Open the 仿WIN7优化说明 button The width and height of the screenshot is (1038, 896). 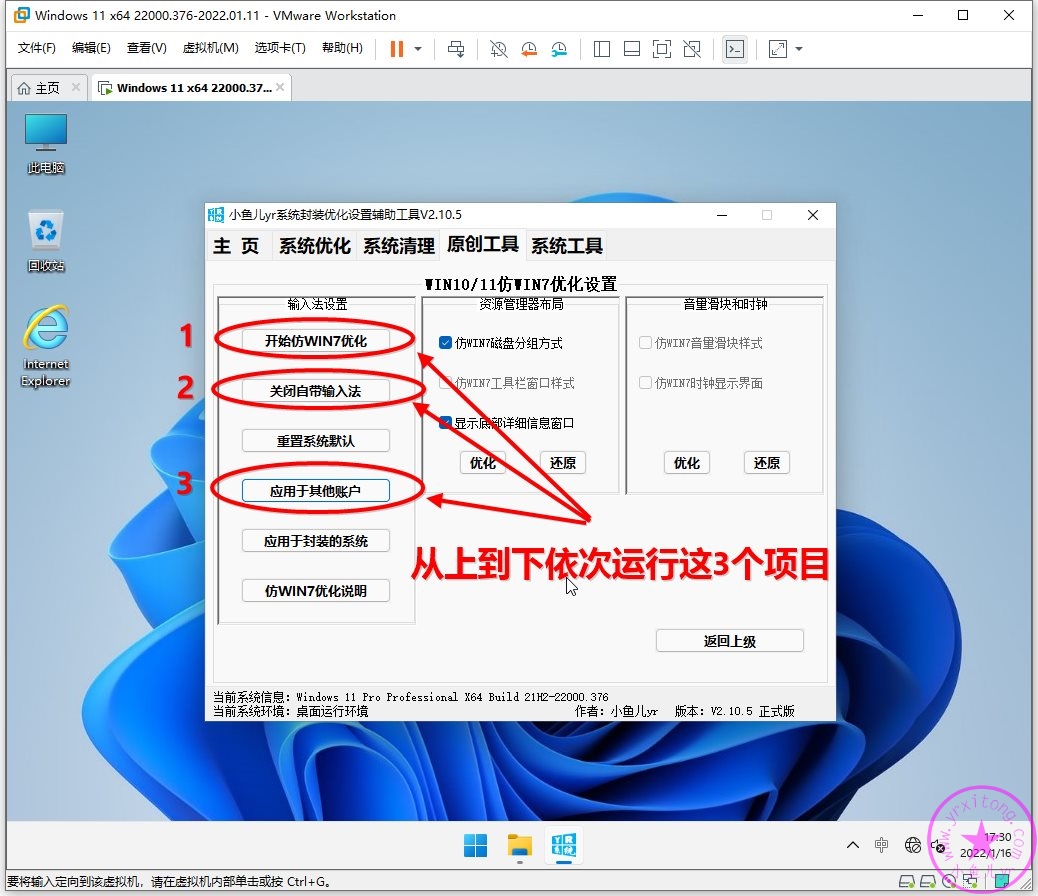pyautogui.click(x=316, y=591)
